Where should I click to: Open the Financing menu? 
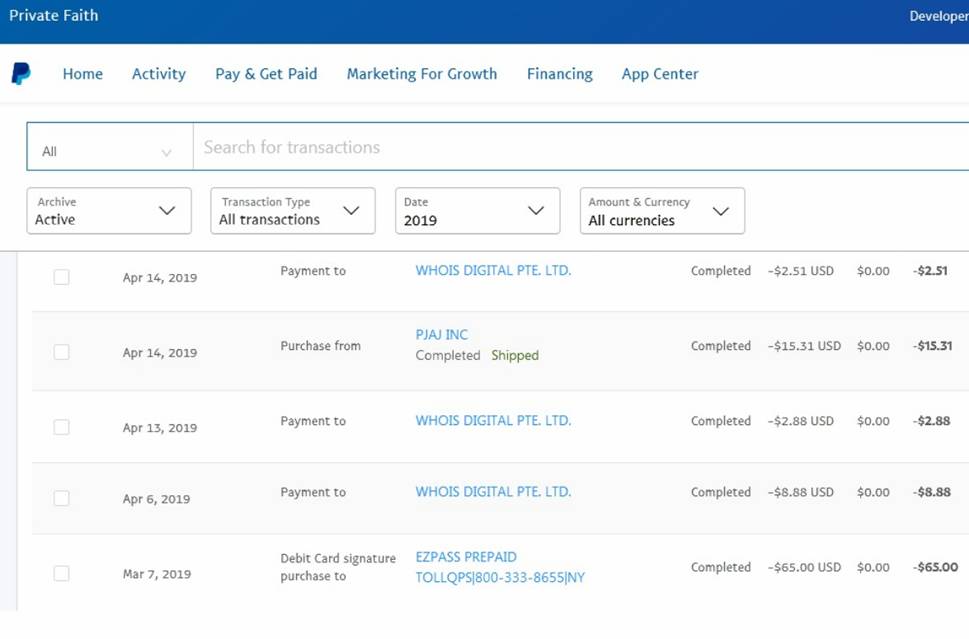[x=560, y=74]
